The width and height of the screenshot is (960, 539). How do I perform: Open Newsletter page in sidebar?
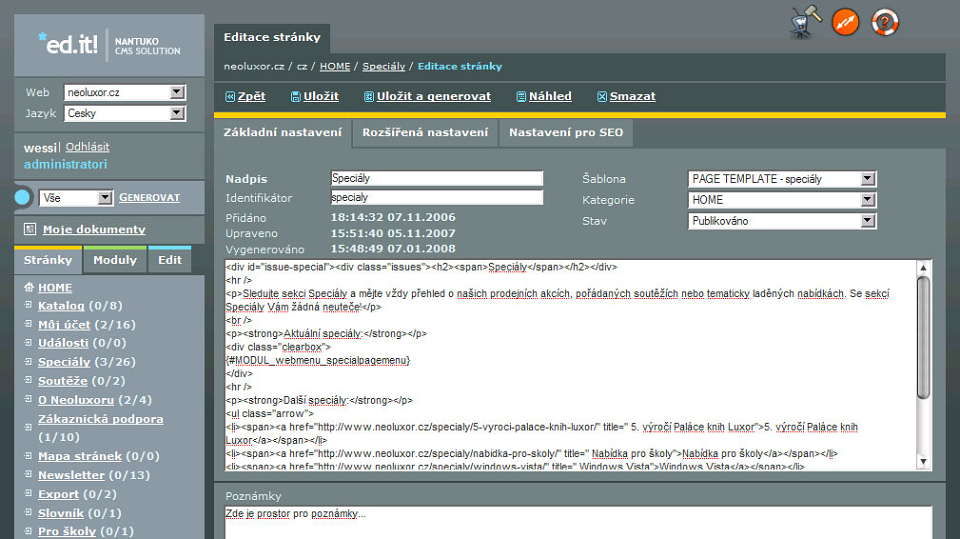72,475
